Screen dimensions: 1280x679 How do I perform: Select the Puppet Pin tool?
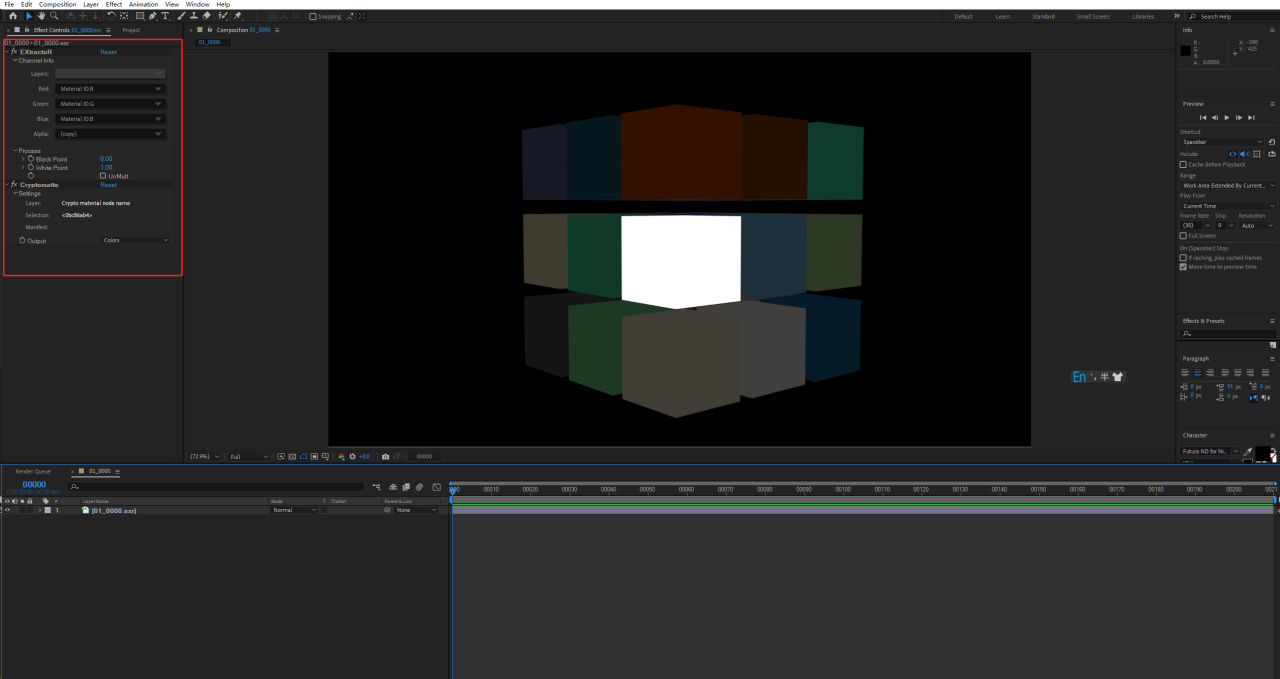pyautogui.click(x=237, y=16)
